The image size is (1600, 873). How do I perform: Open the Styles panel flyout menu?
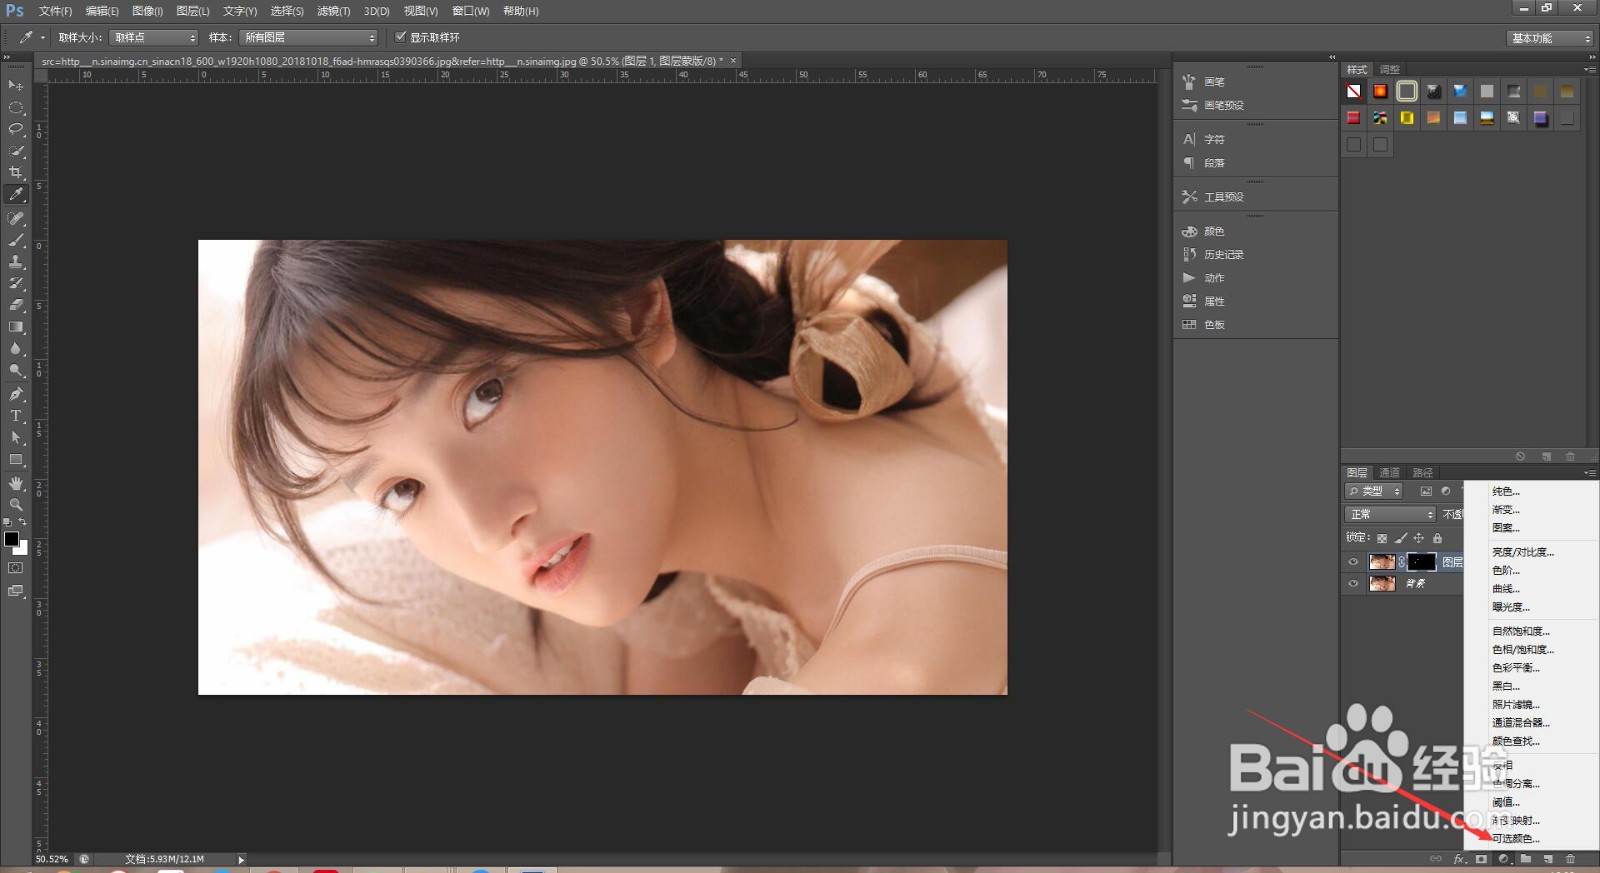(x=1589, y=70)
